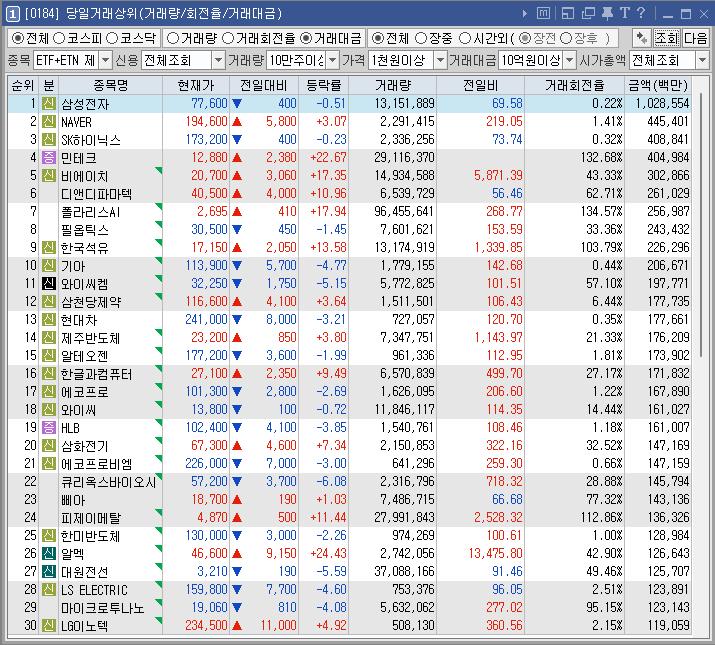715x645 pixels.
Task: Click the 거래량 column header in the table
Action: pos(393,85)
